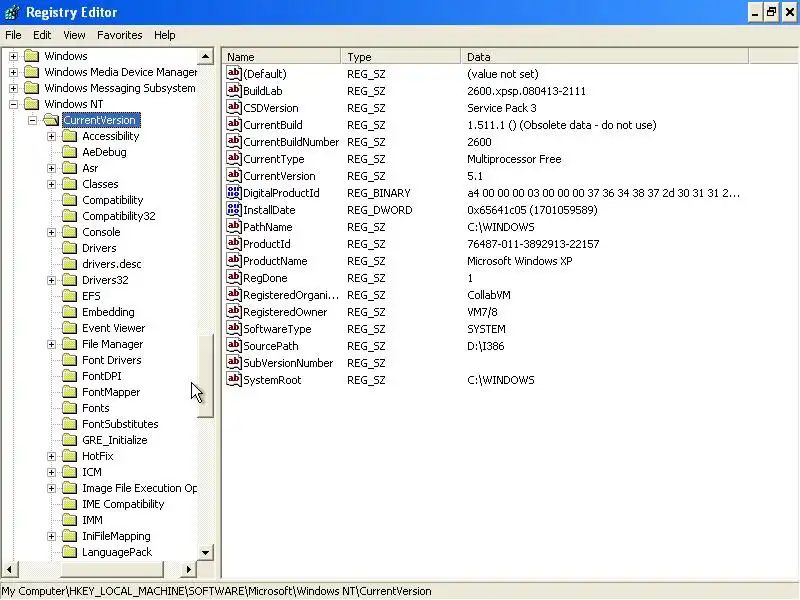This screenshot has width=800, height=600.
Task: Click the Event Viewer folder icon
Action: pos(69,328)
